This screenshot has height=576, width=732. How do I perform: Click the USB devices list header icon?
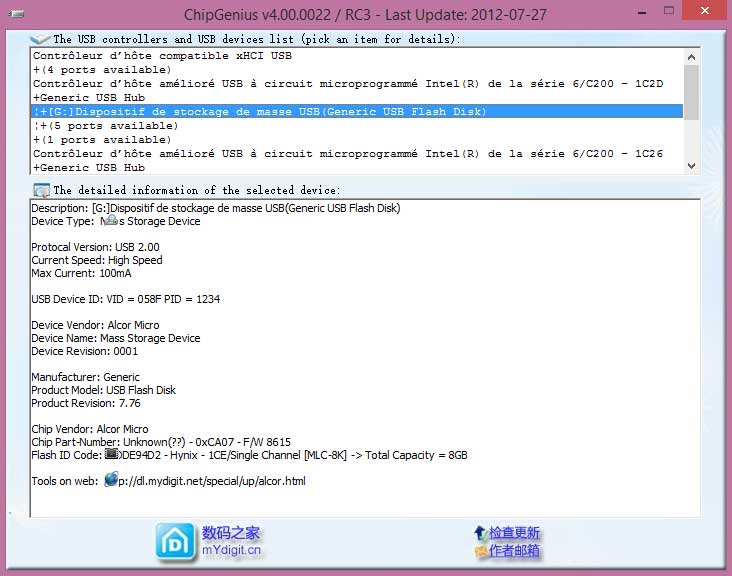(x=40, y=39)
